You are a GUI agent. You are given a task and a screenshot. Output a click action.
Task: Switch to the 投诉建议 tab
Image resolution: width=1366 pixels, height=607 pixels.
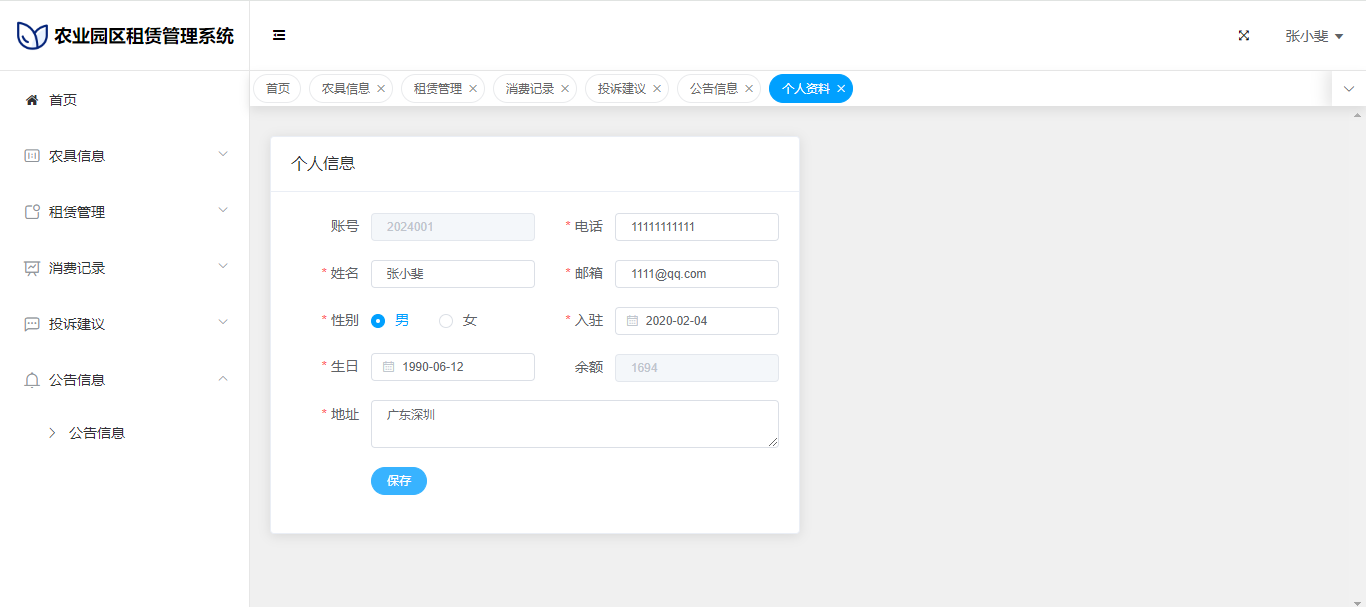[x=621, y=89]
